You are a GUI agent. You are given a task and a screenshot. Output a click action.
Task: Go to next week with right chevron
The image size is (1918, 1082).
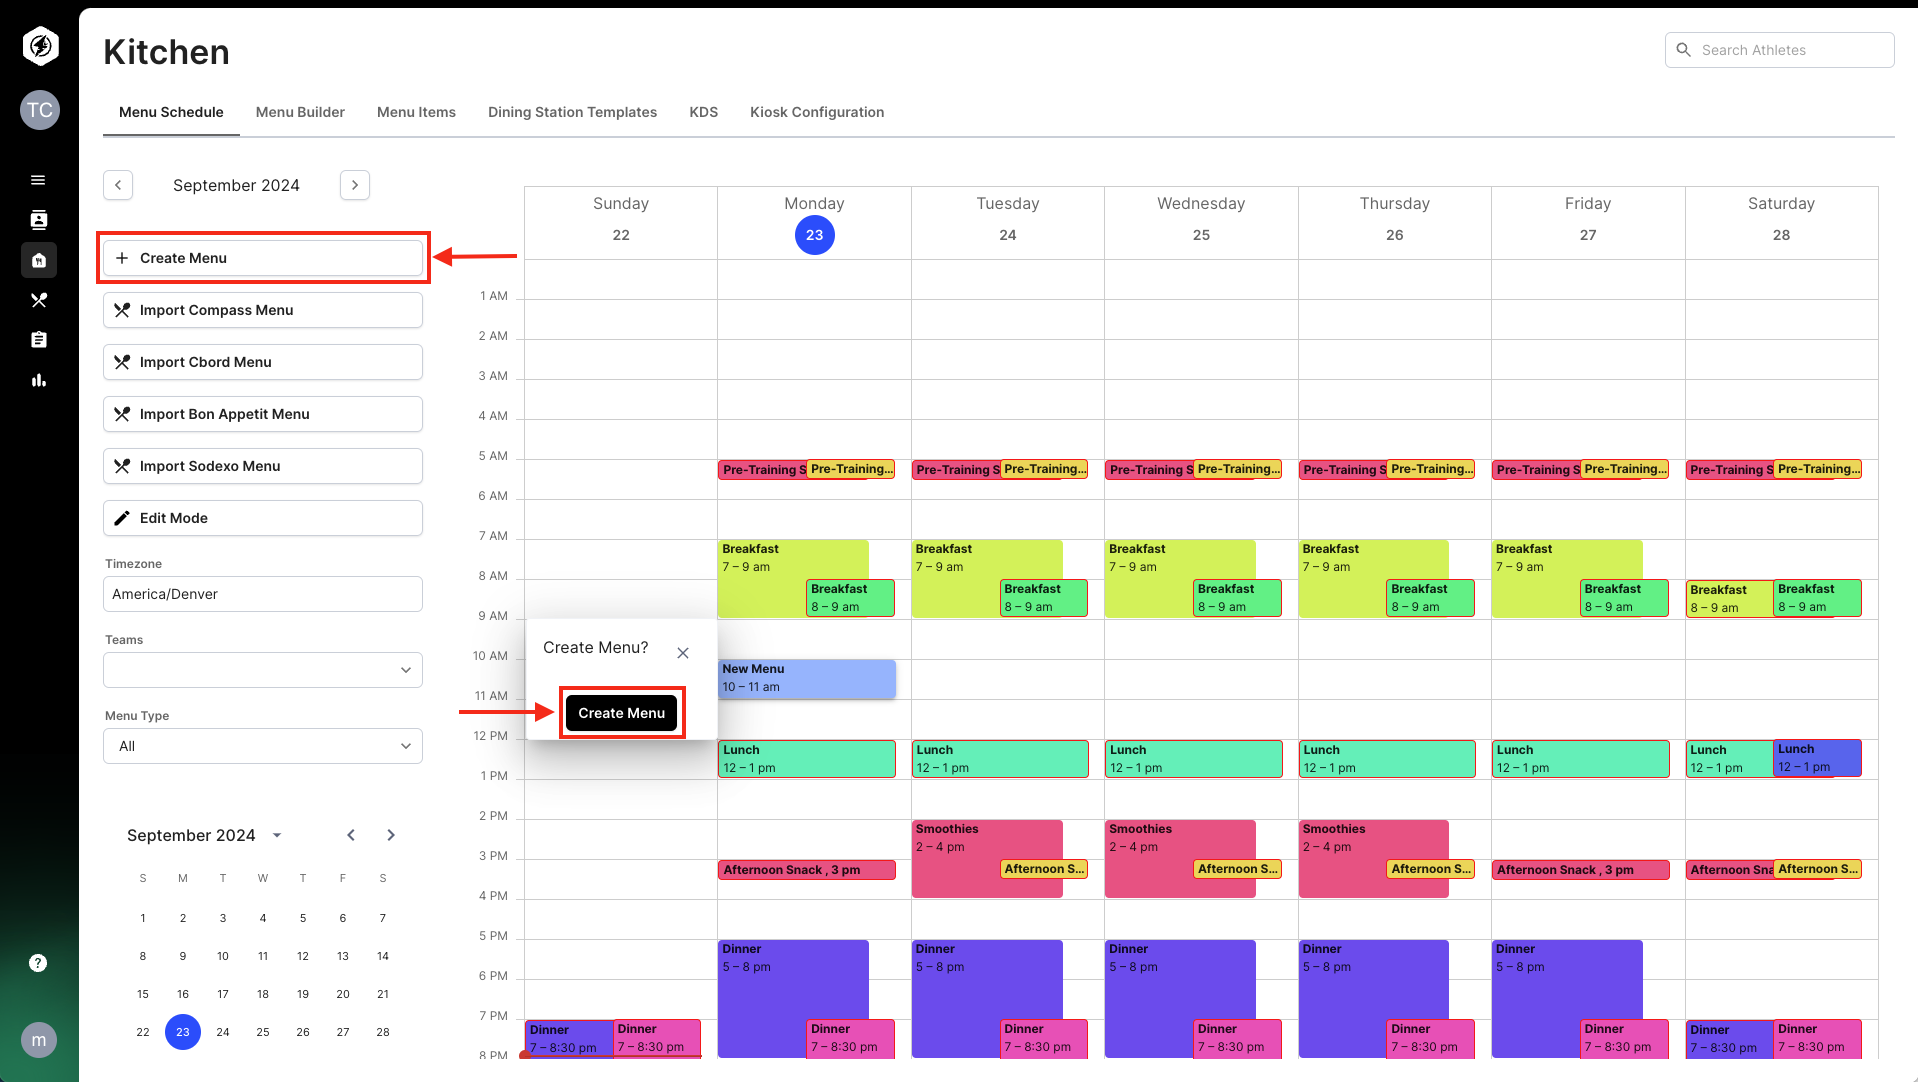[x=355, y=185]
